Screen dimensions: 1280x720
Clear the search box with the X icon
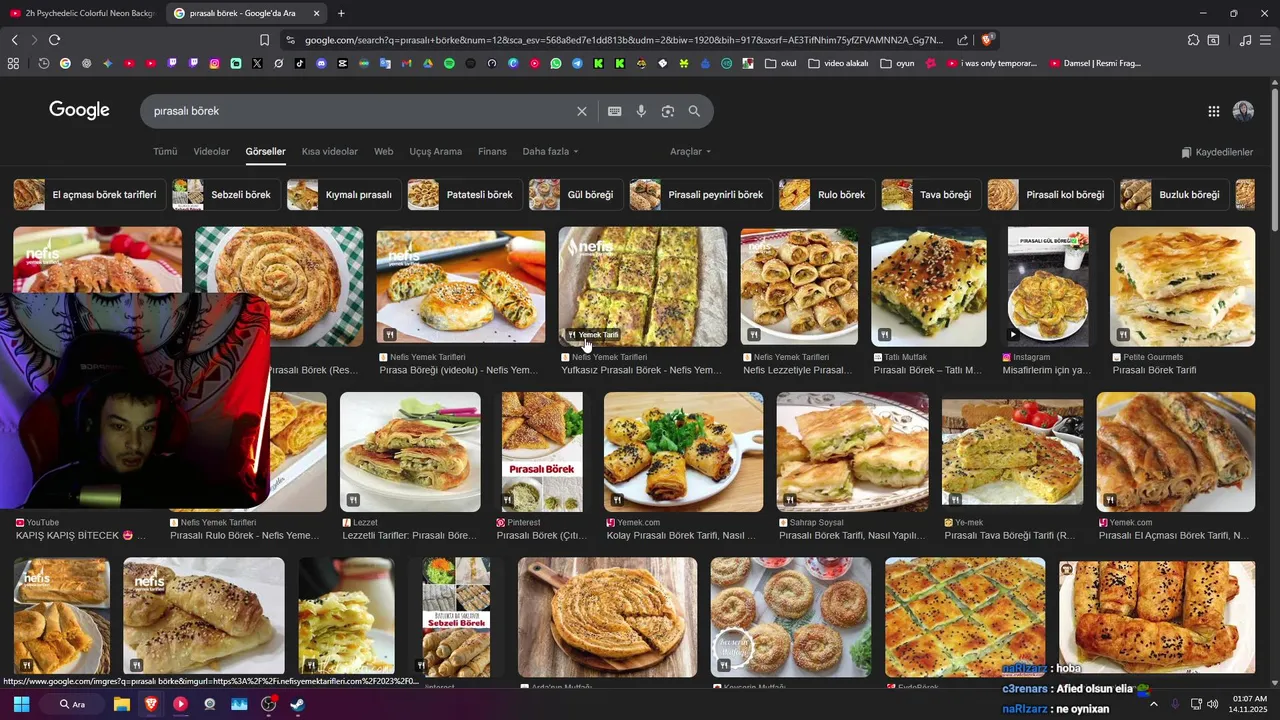click(581, 111)
